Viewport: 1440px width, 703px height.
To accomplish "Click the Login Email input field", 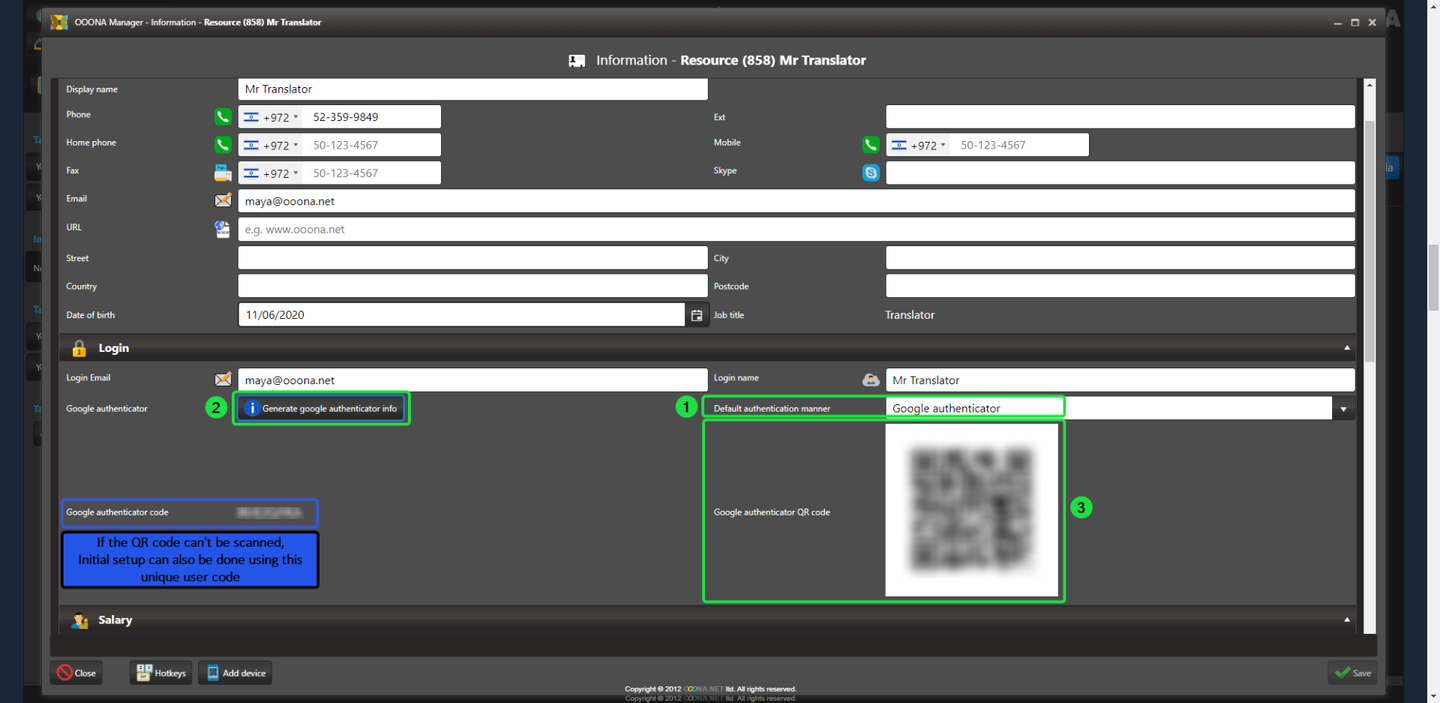I will click(472, 380).
